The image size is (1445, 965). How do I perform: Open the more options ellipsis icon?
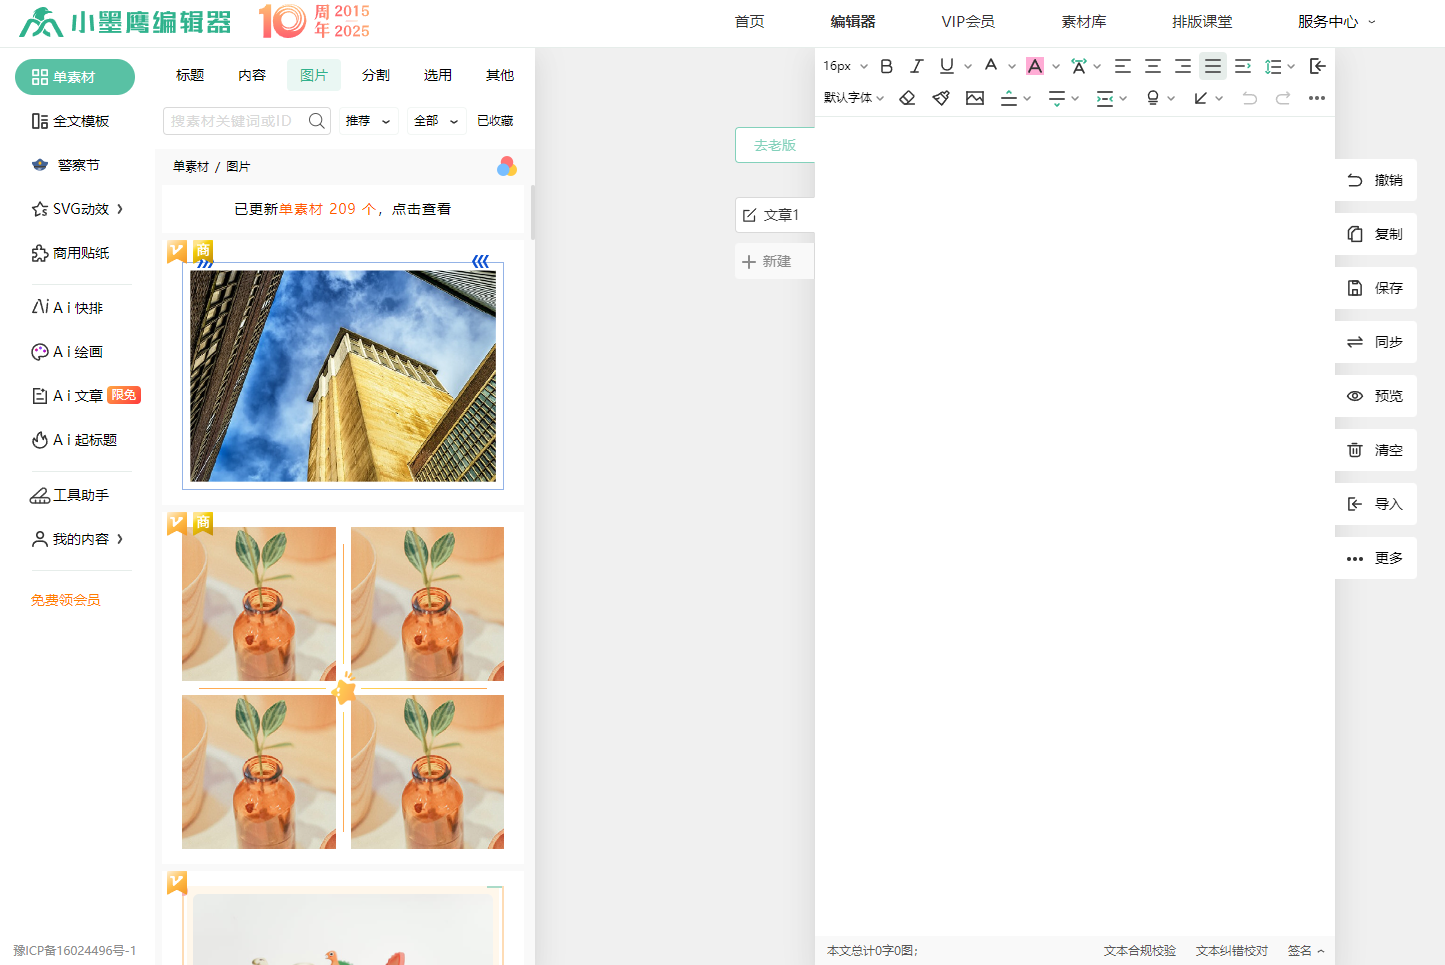tap(1316, 98)
